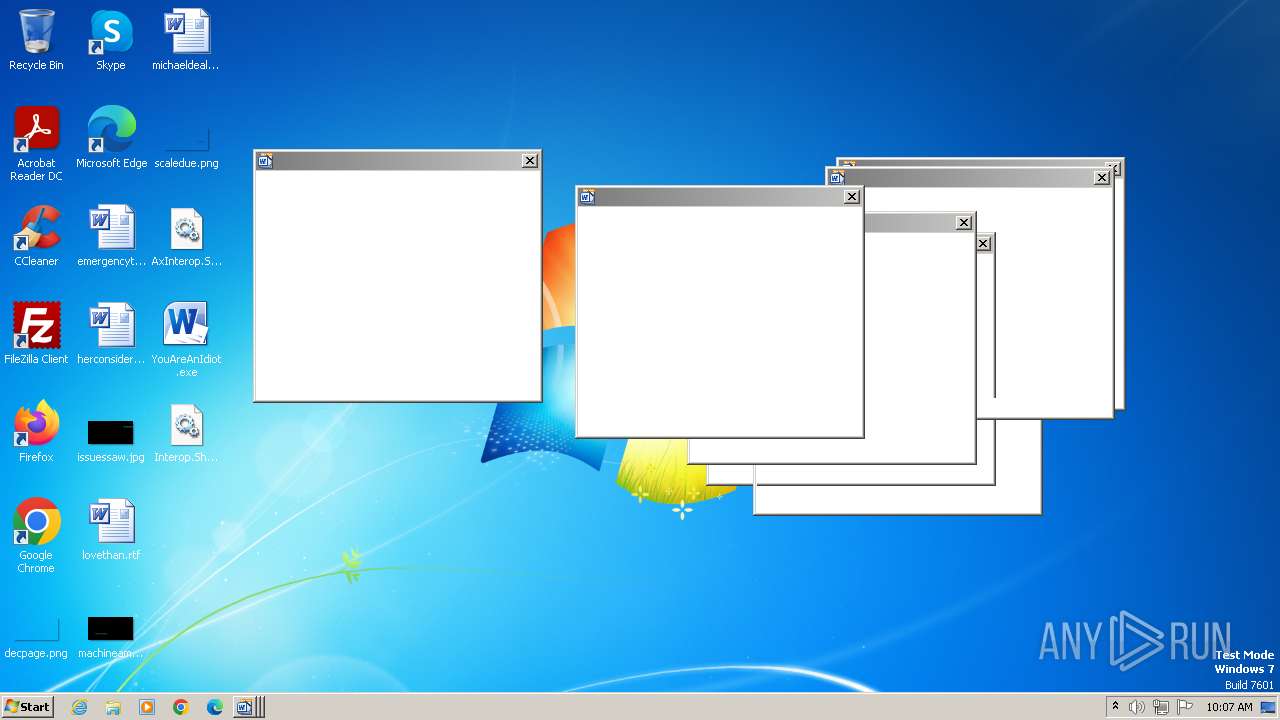The height and width of the screenshot is (720, 1280).
Task: Open the Recycle Bin desktop icon
Action: (36, 40)
